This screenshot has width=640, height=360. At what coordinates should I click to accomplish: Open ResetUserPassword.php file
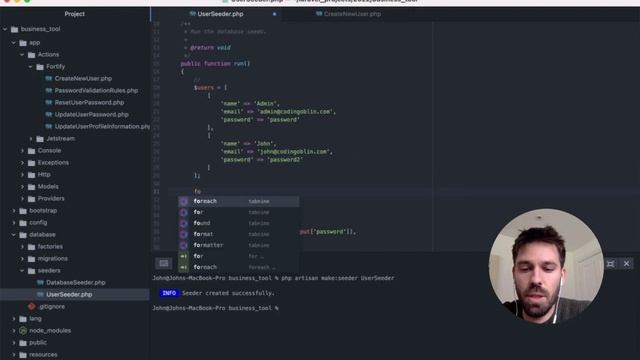click(x=89, y=102)
